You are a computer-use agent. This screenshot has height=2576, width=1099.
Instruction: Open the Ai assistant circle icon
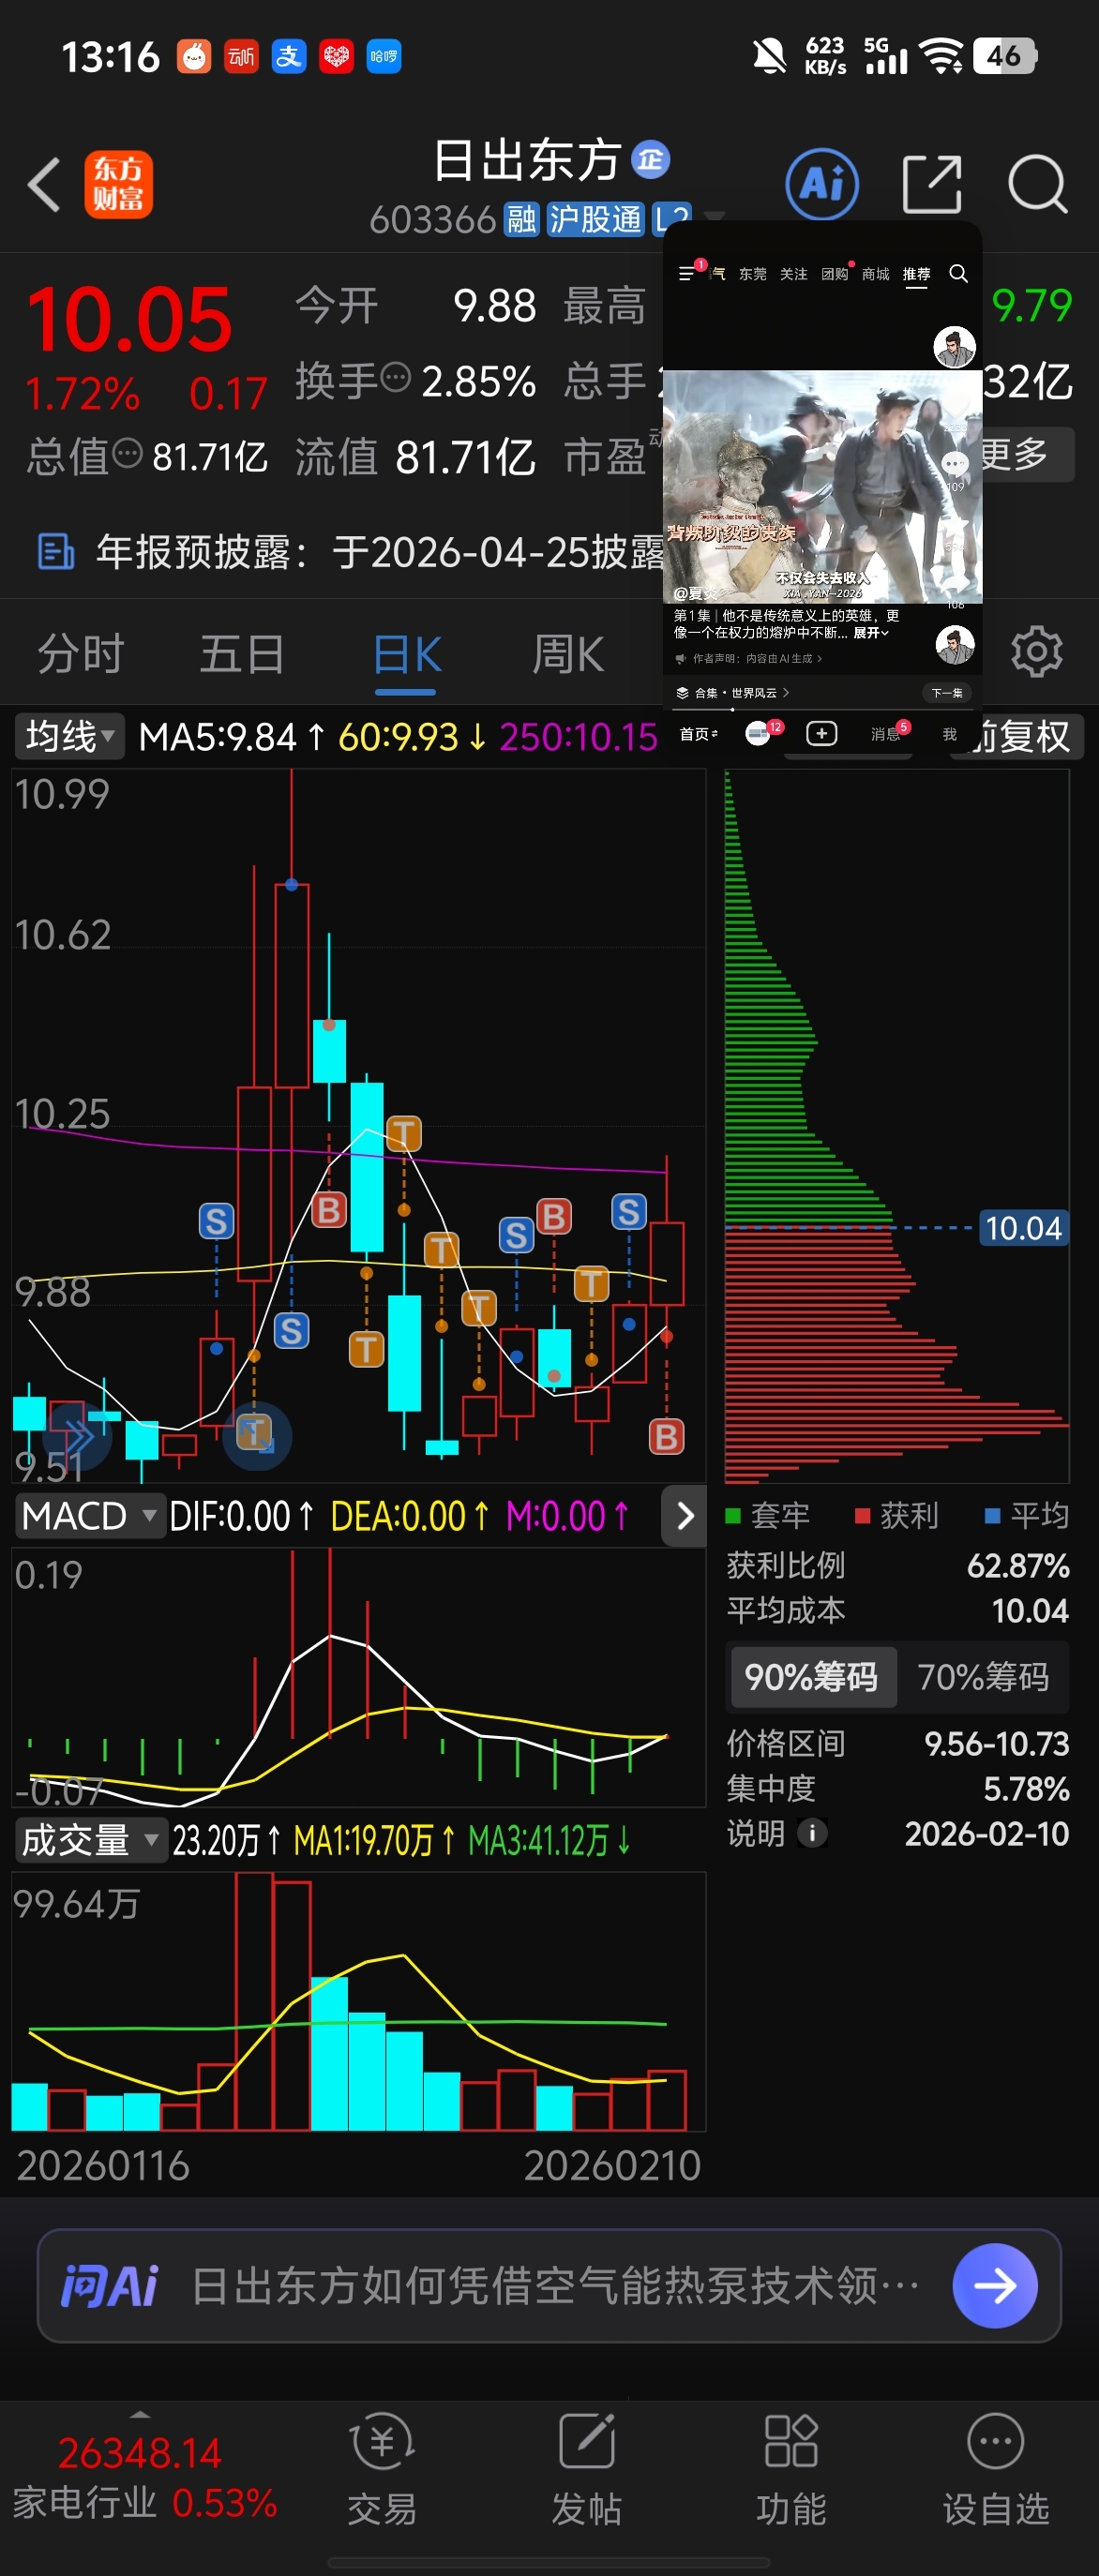tap(822, 185)
